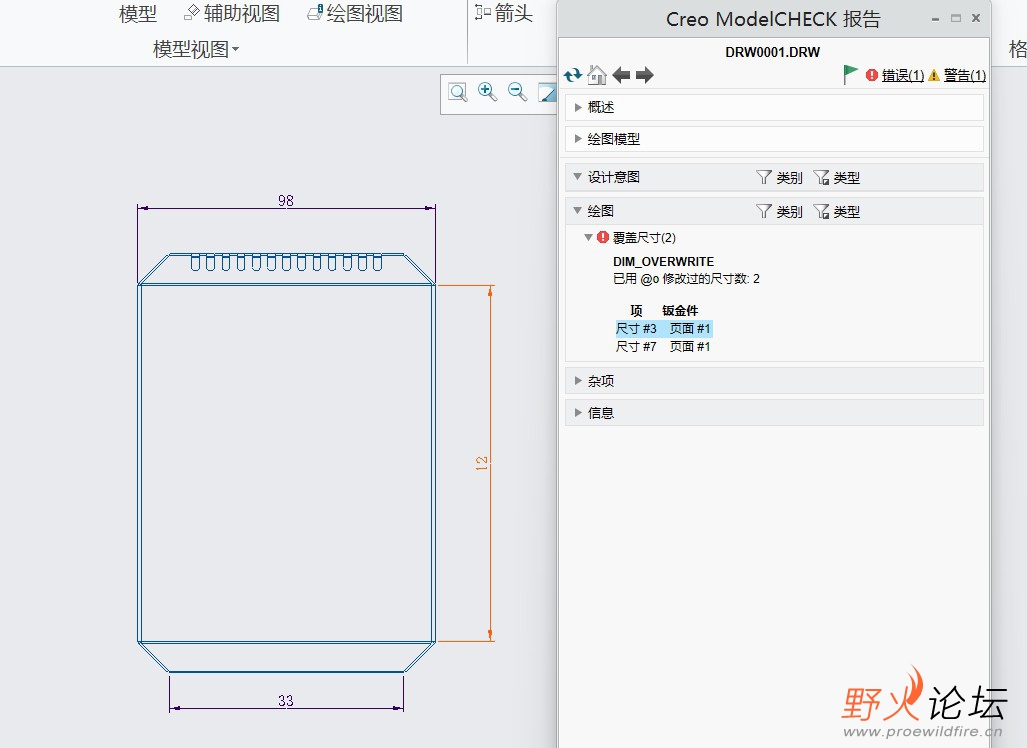Select the zoom out magnifier tool

click(x=516, y=91)
